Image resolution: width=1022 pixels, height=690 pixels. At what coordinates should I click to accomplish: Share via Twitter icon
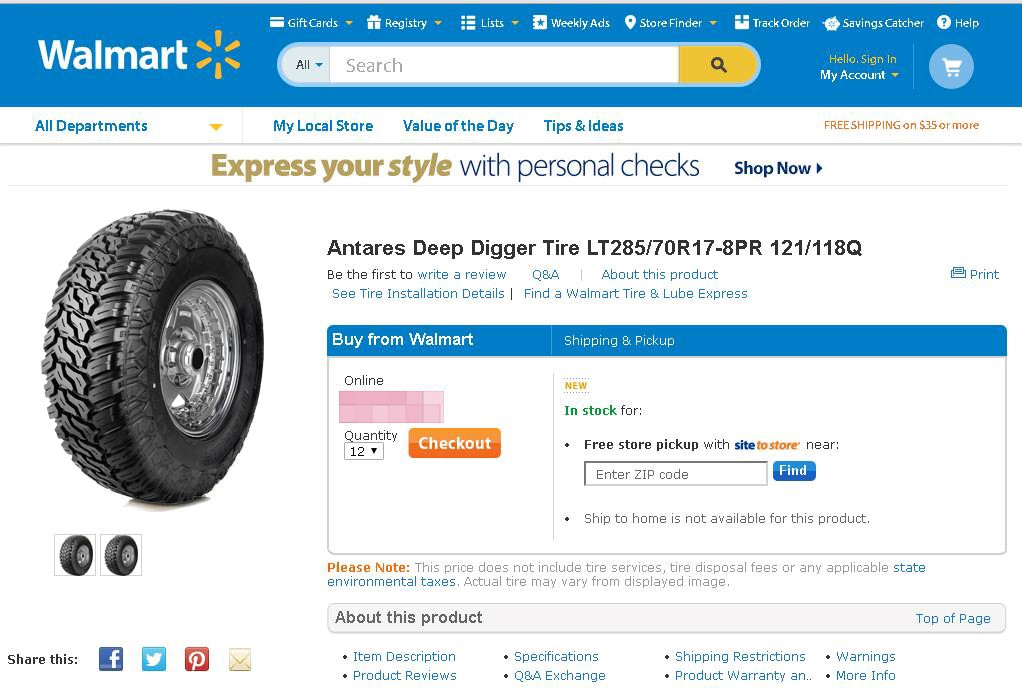154,659
